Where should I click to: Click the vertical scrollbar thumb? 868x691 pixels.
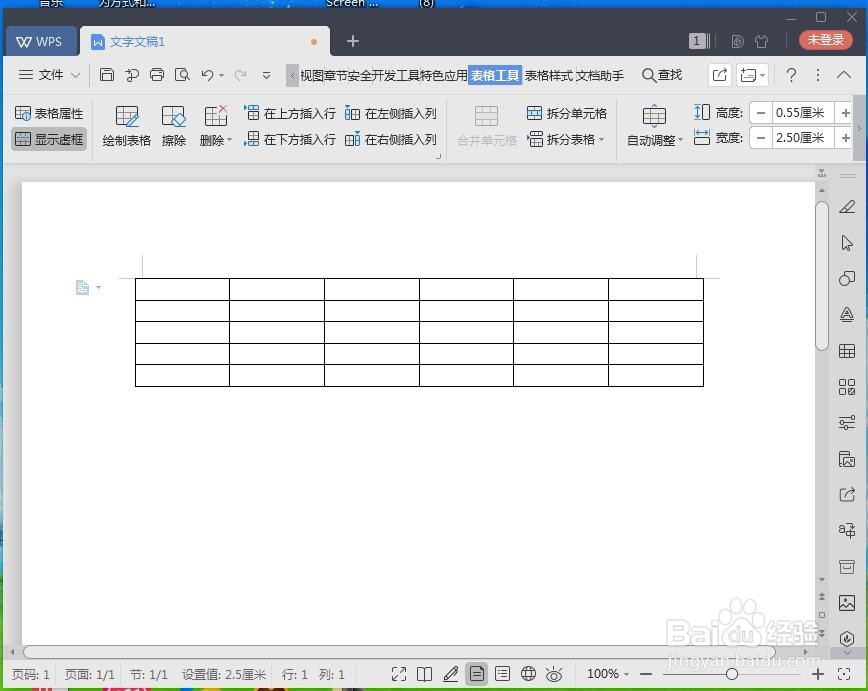822,276
